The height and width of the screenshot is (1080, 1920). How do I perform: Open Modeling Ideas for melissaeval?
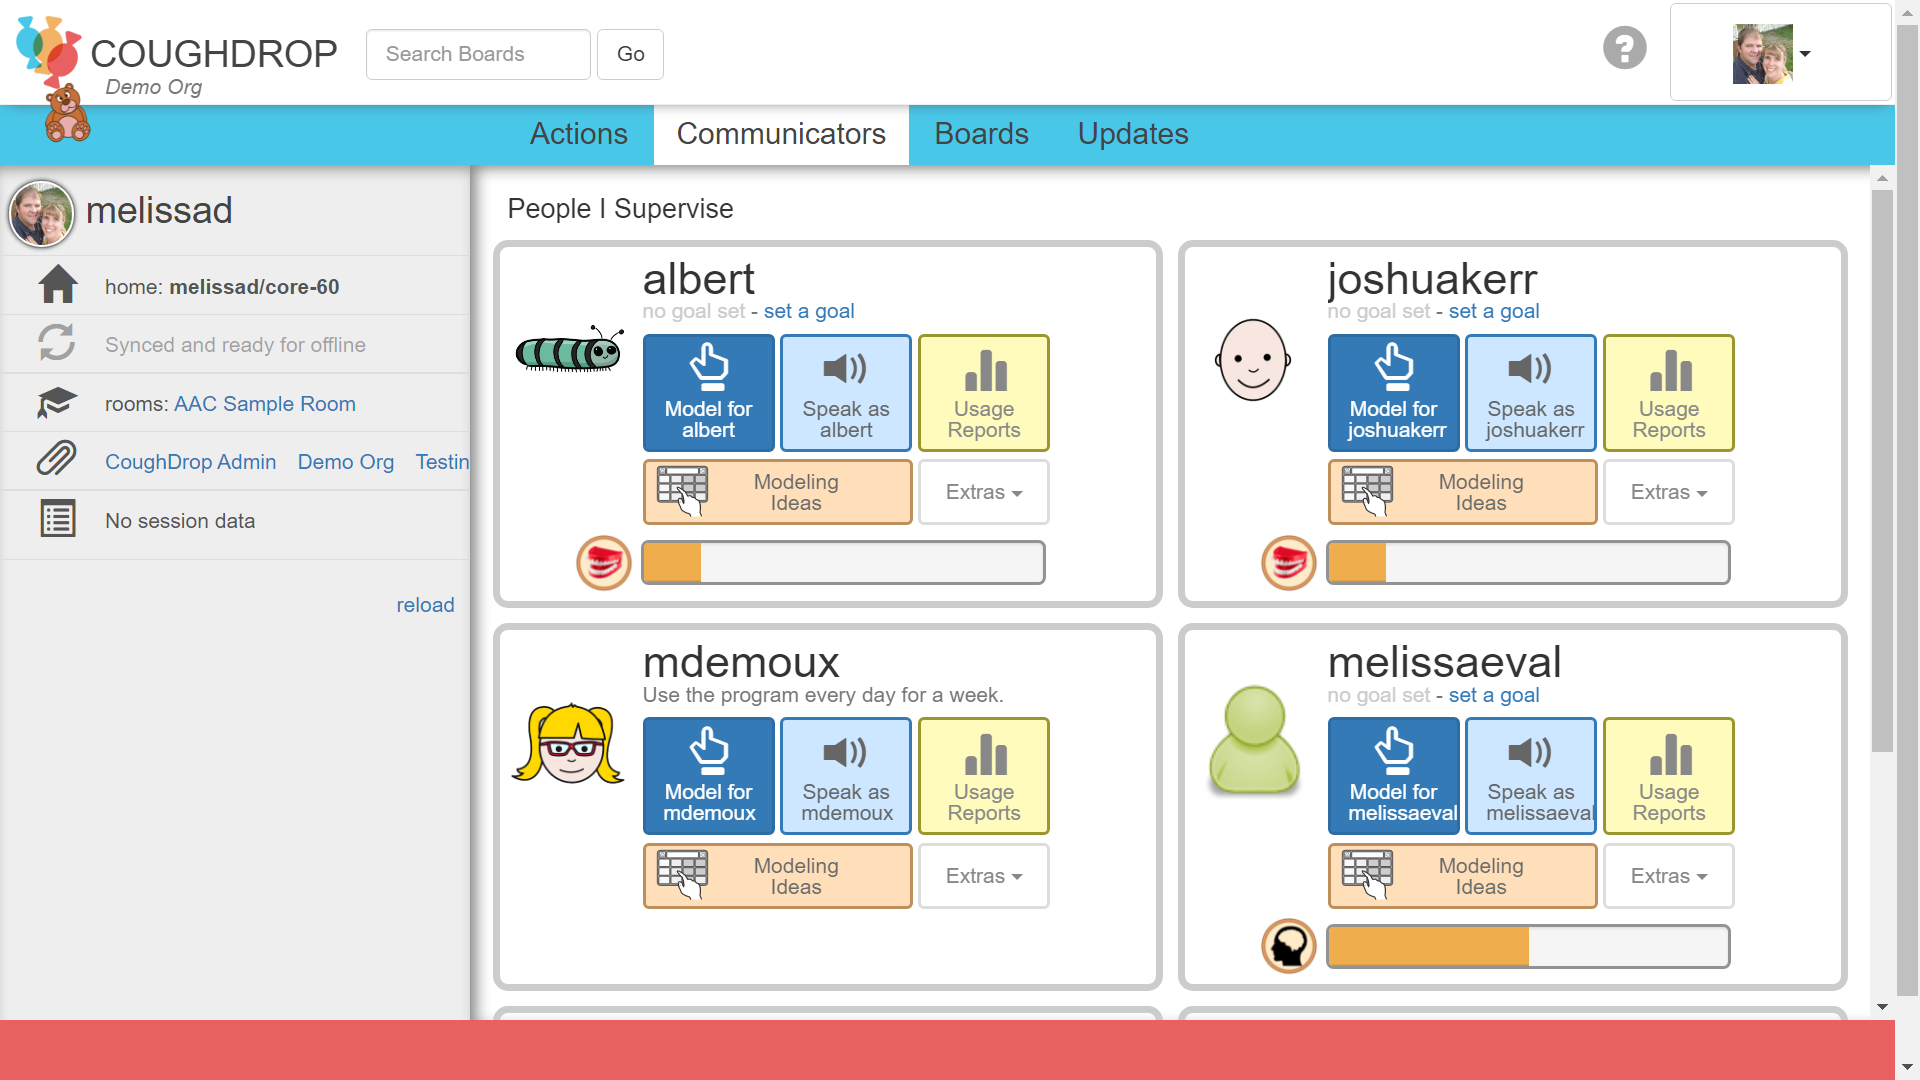pos(1463,876)
